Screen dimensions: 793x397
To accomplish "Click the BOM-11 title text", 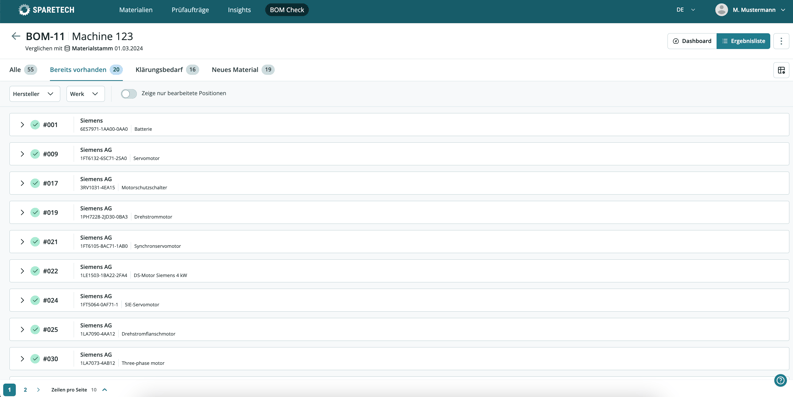I will 45,36.
